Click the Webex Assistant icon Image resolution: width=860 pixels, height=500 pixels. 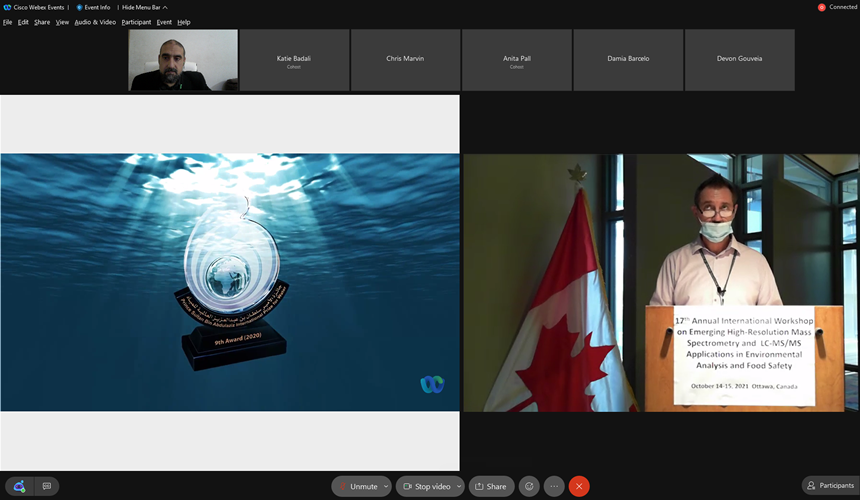(19, 486)
